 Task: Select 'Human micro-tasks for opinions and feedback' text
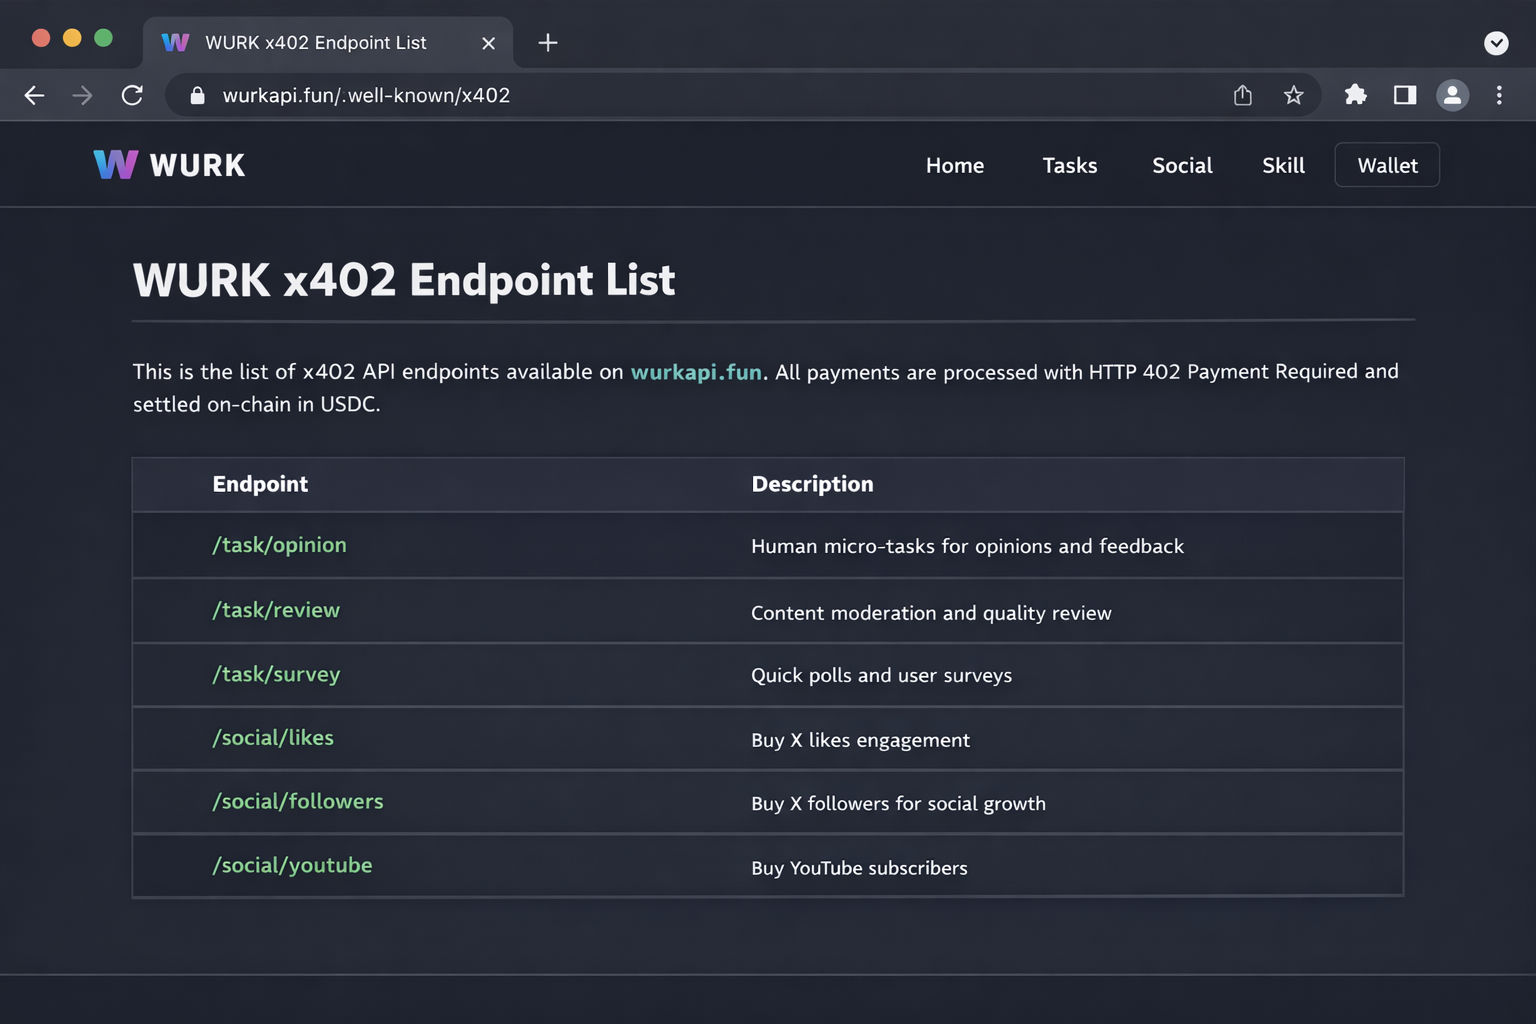tap(967, 546)
